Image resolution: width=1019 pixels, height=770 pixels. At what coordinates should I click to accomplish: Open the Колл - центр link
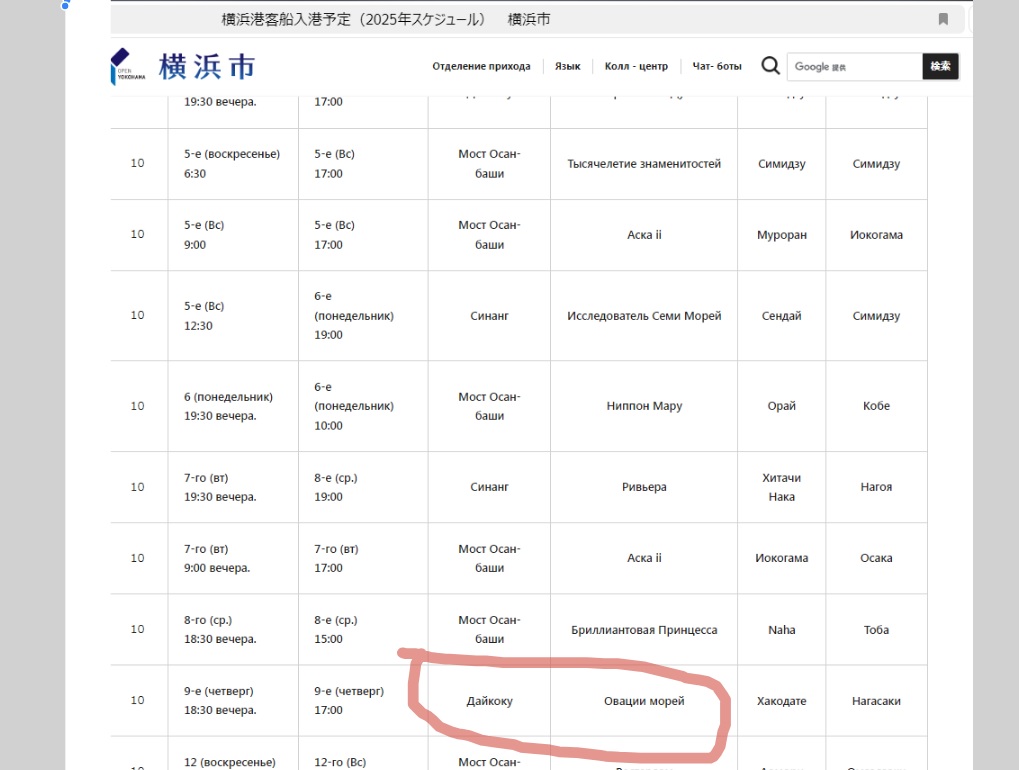(636, 66)
